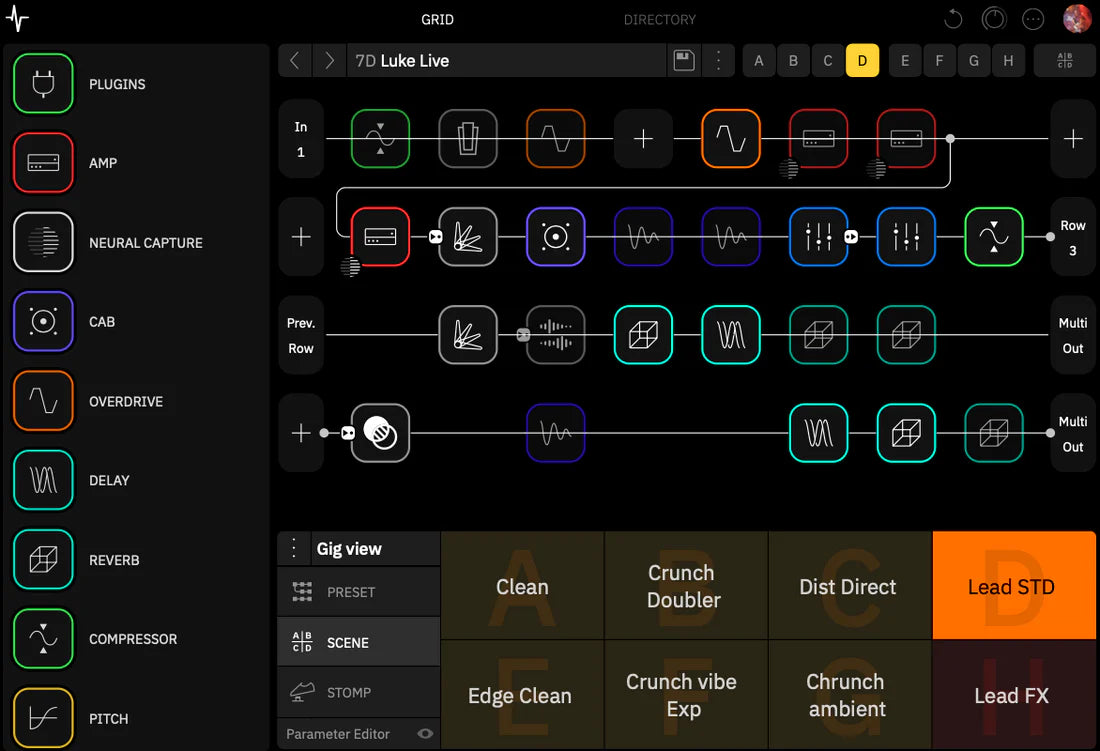
Task: Open the Cab category in the sidebar
Action: 43,322
